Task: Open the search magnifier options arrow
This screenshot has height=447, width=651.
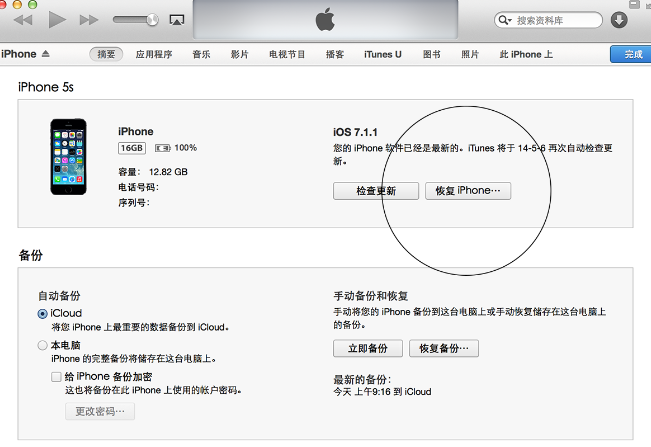Action: 505,20
